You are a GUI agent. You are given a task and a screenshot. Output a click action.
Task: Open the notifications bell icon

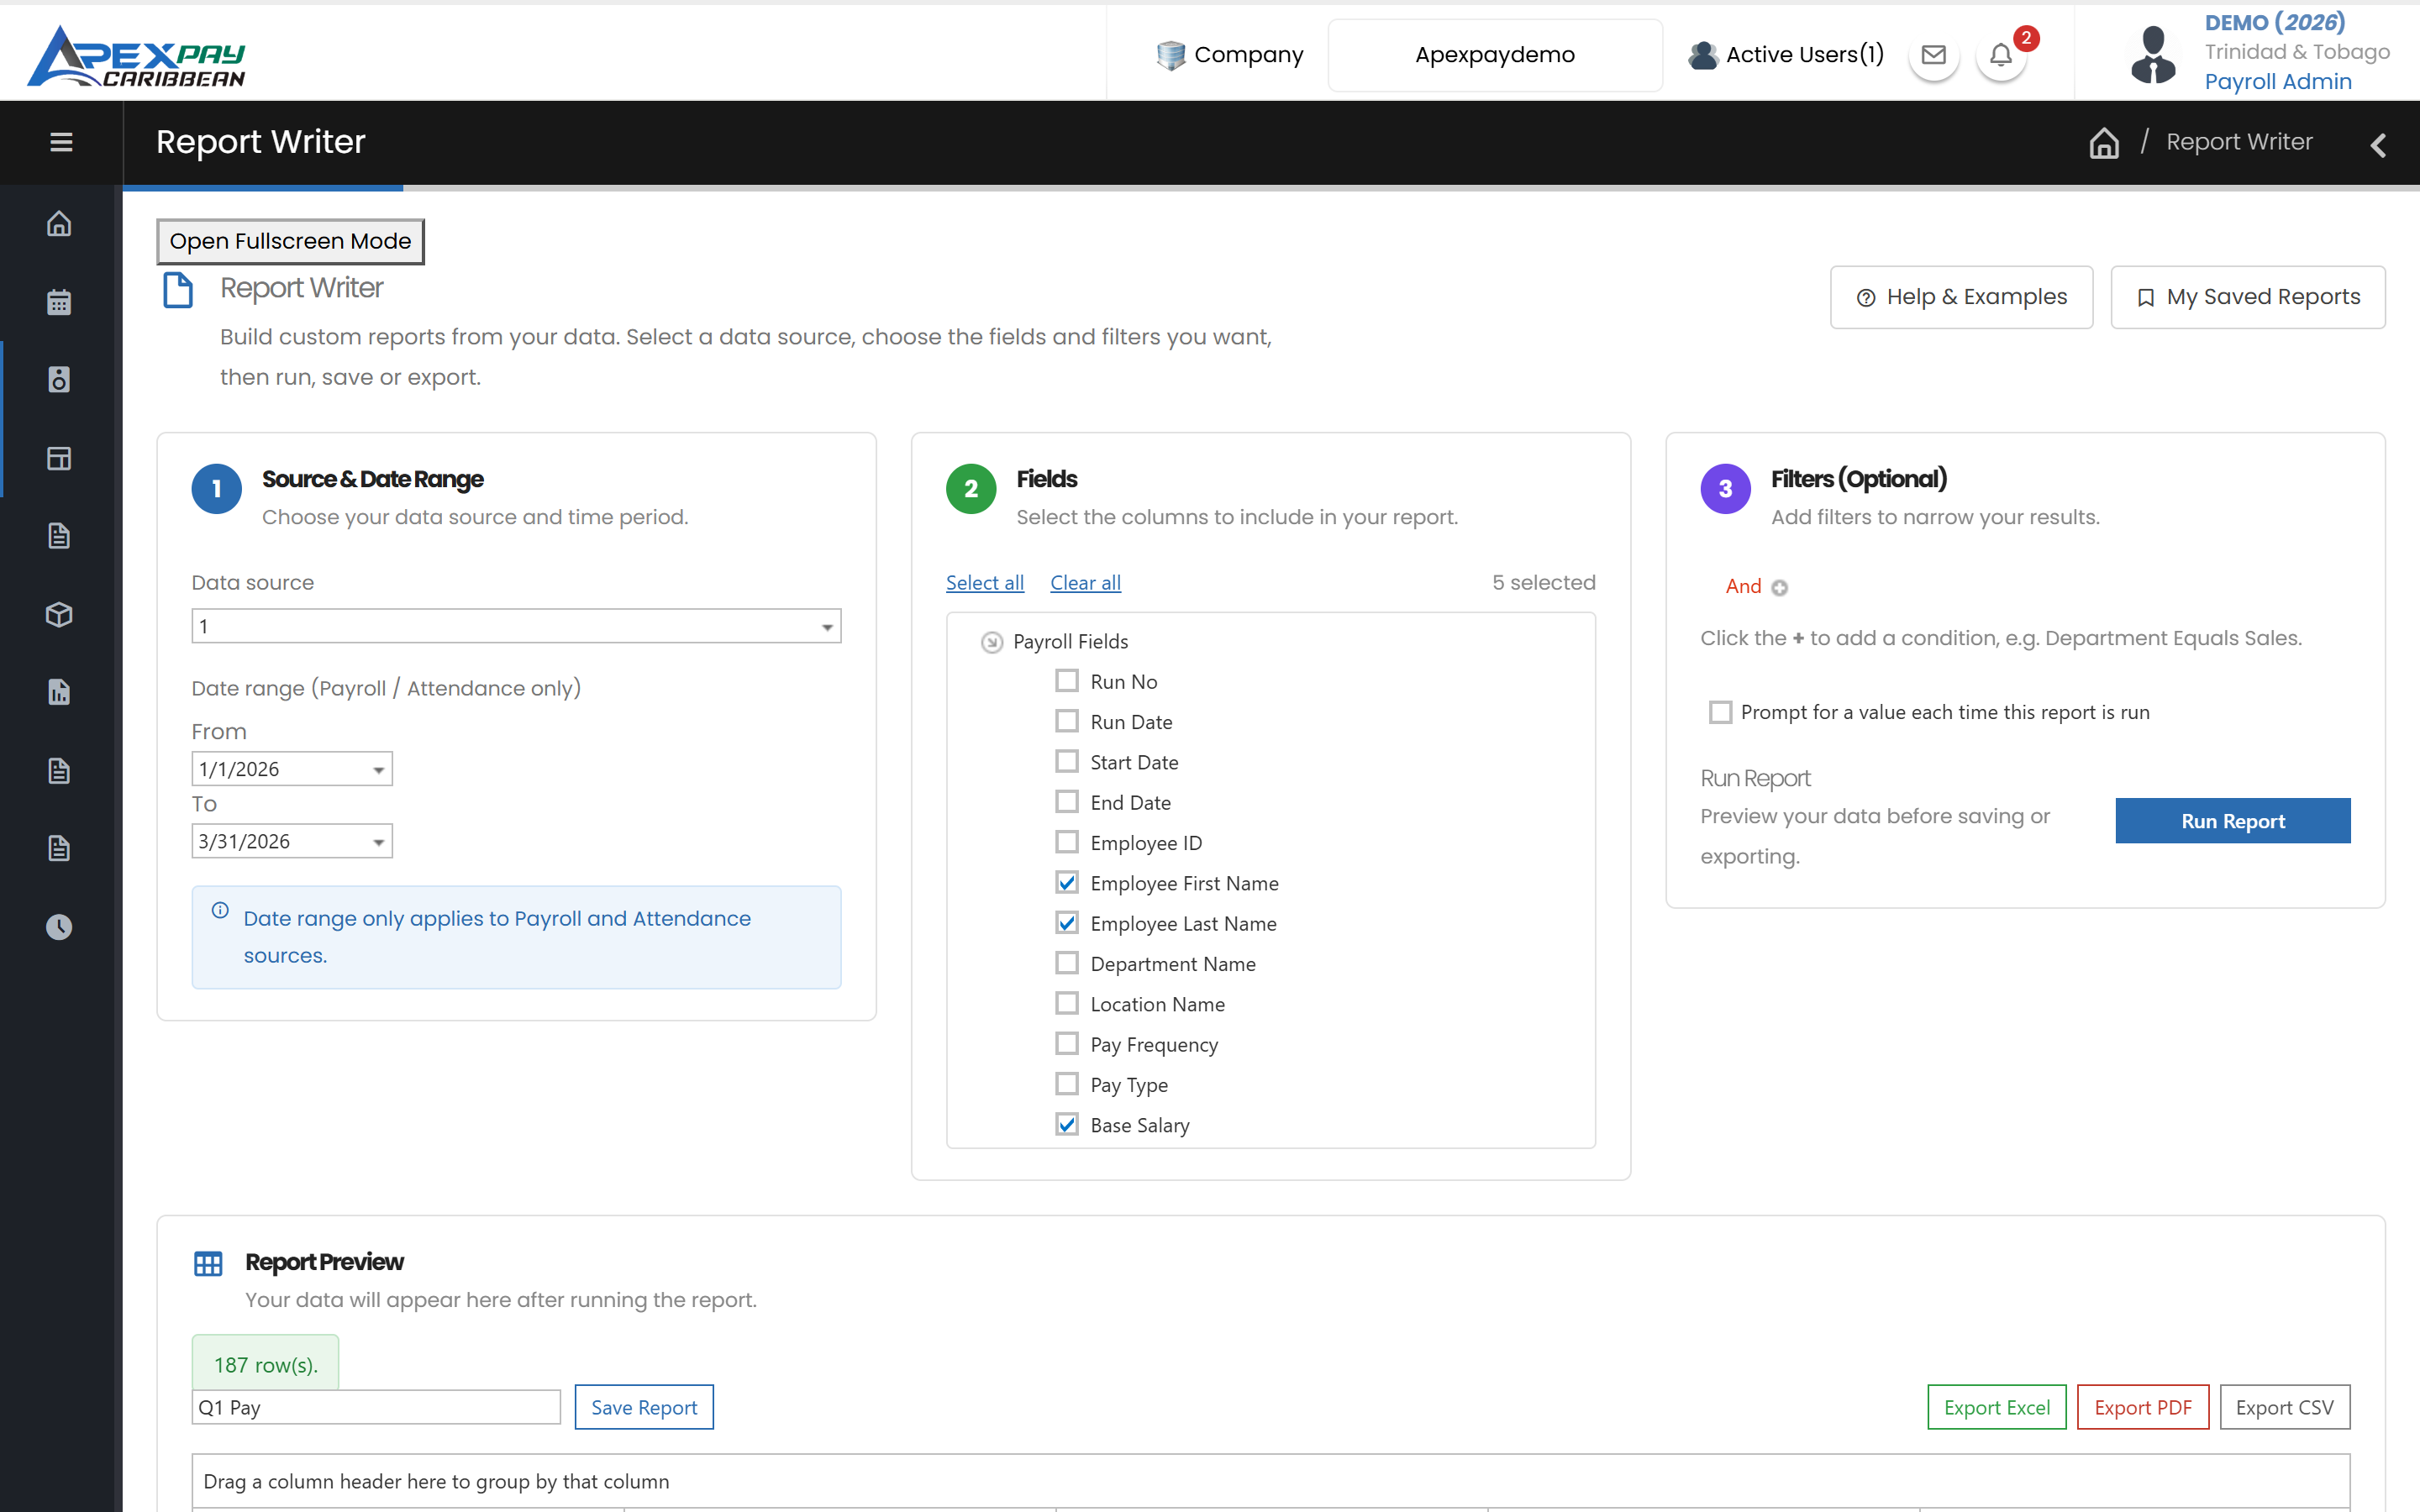point(2001,55)
